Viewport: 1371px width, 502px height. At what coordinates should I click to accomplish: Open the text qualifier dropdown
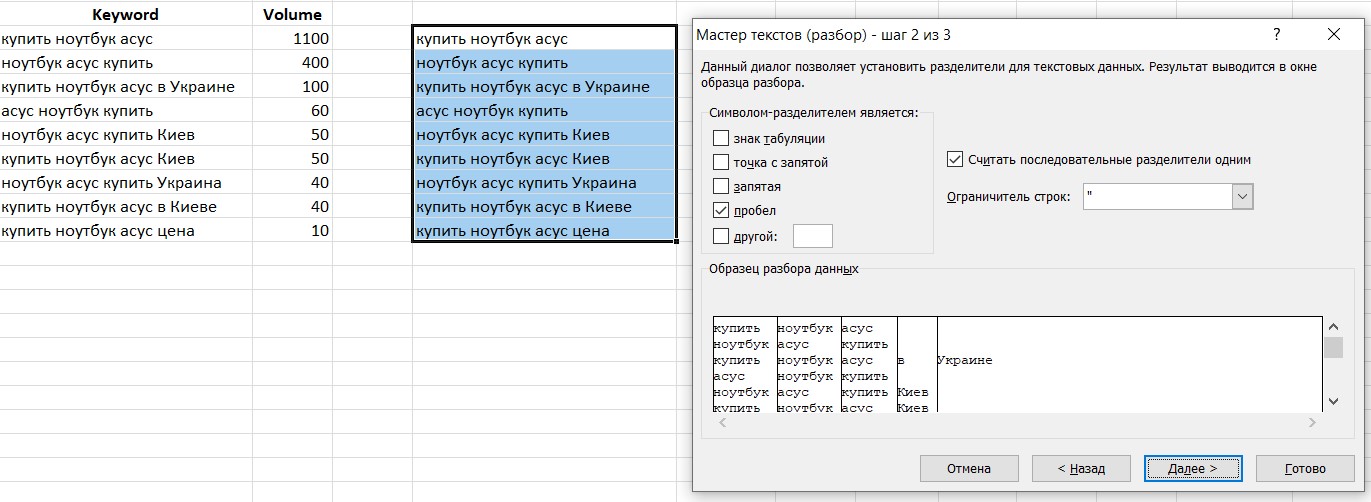click(x=1242, y=197)
